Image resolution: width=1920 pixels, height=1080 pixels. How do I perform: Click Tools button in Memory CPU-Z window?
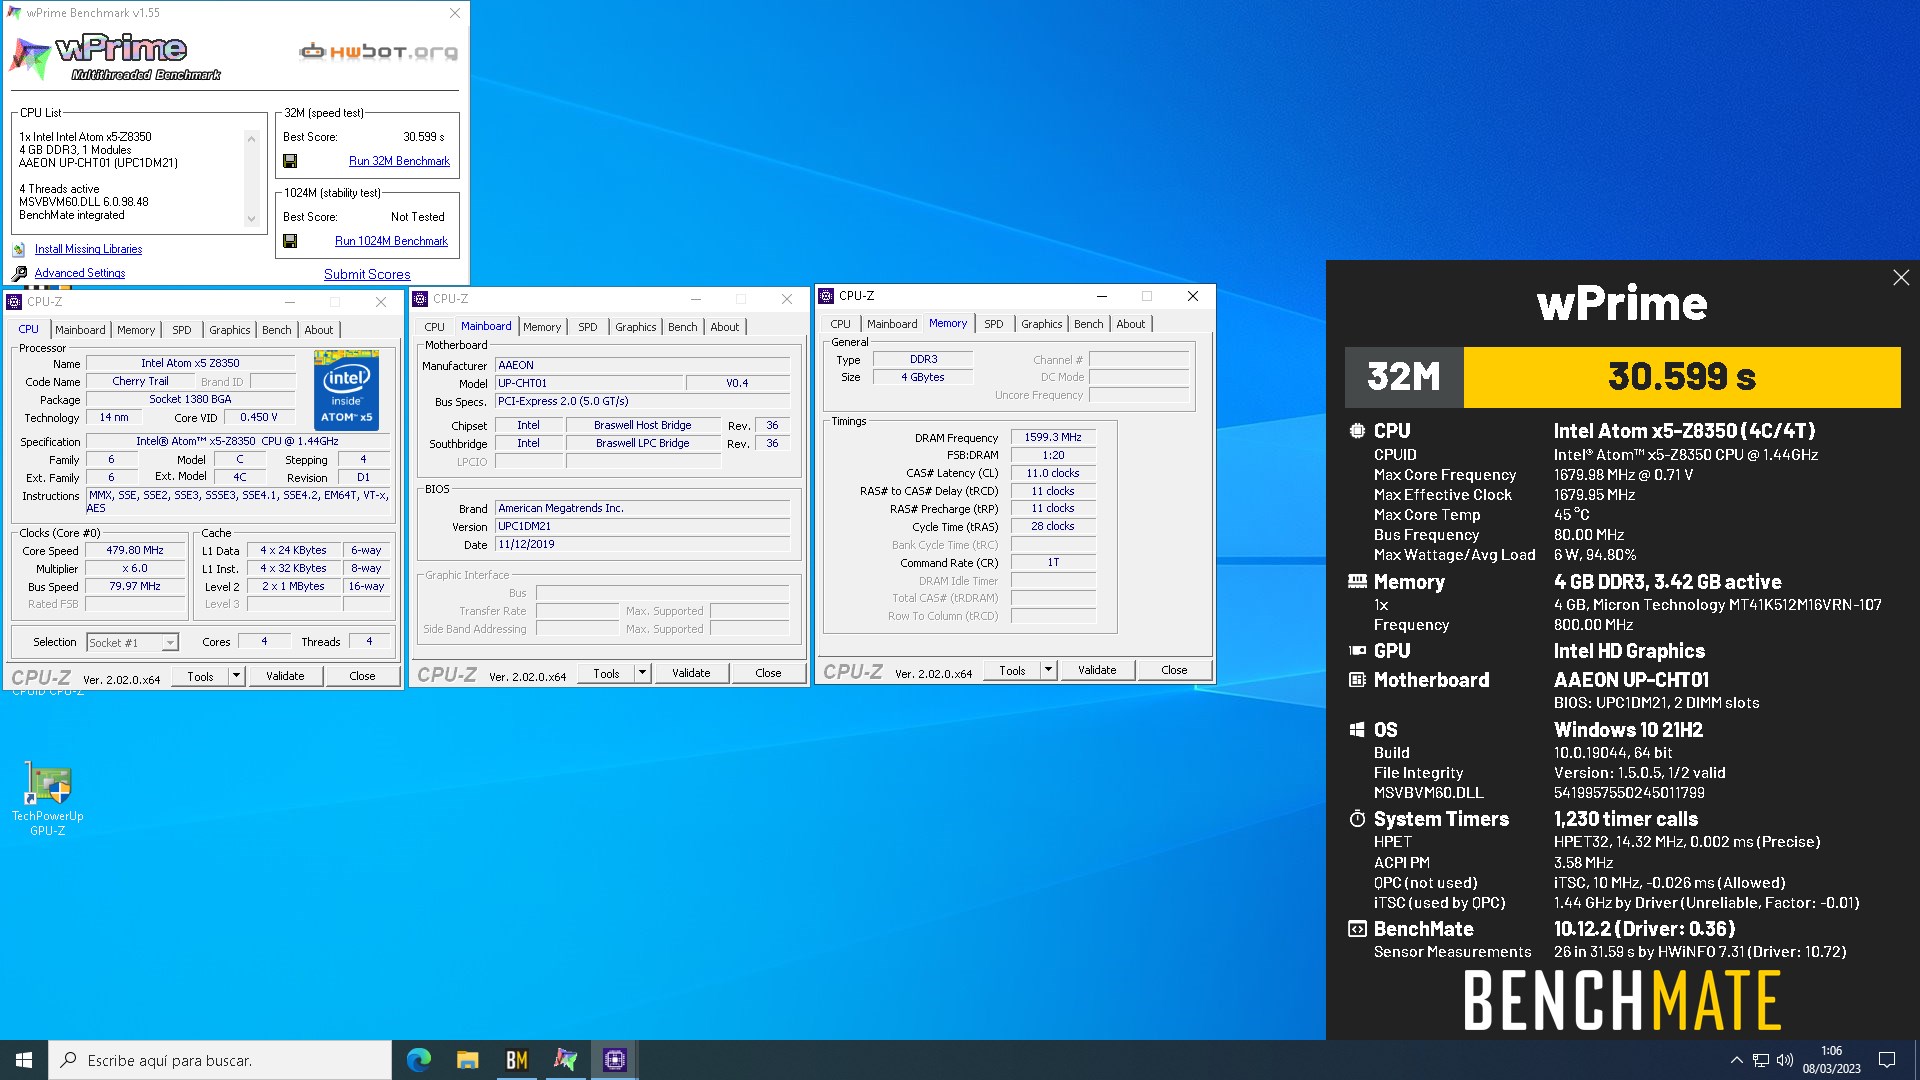coord(1012,670)
